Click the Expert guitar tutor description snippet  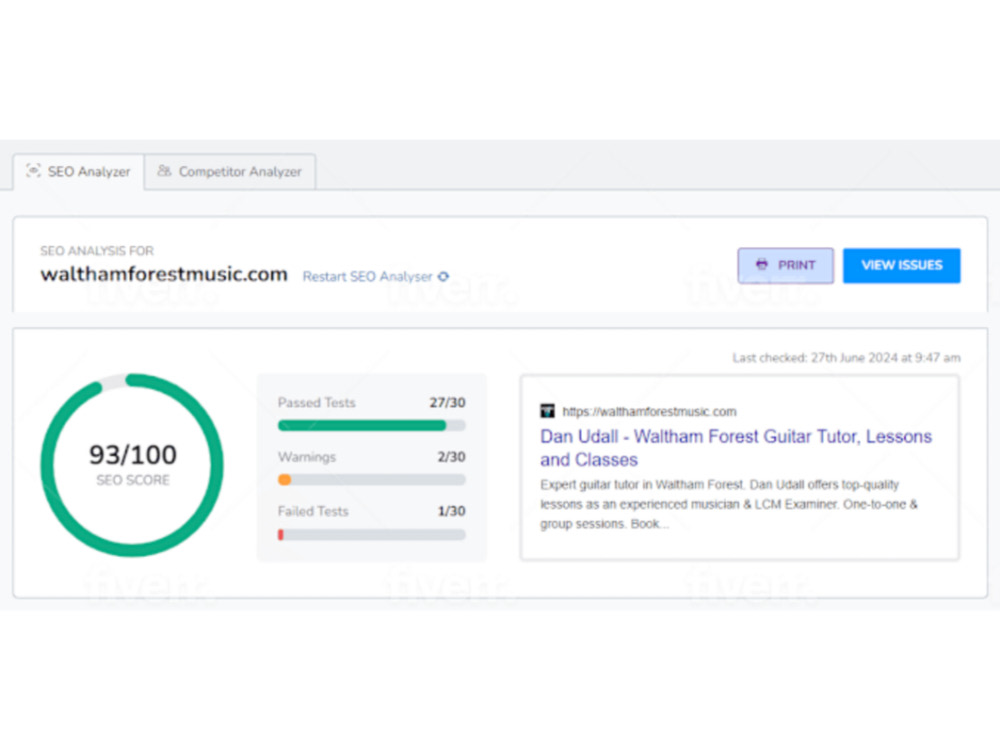pyautogui.click(x=729, y=504)
